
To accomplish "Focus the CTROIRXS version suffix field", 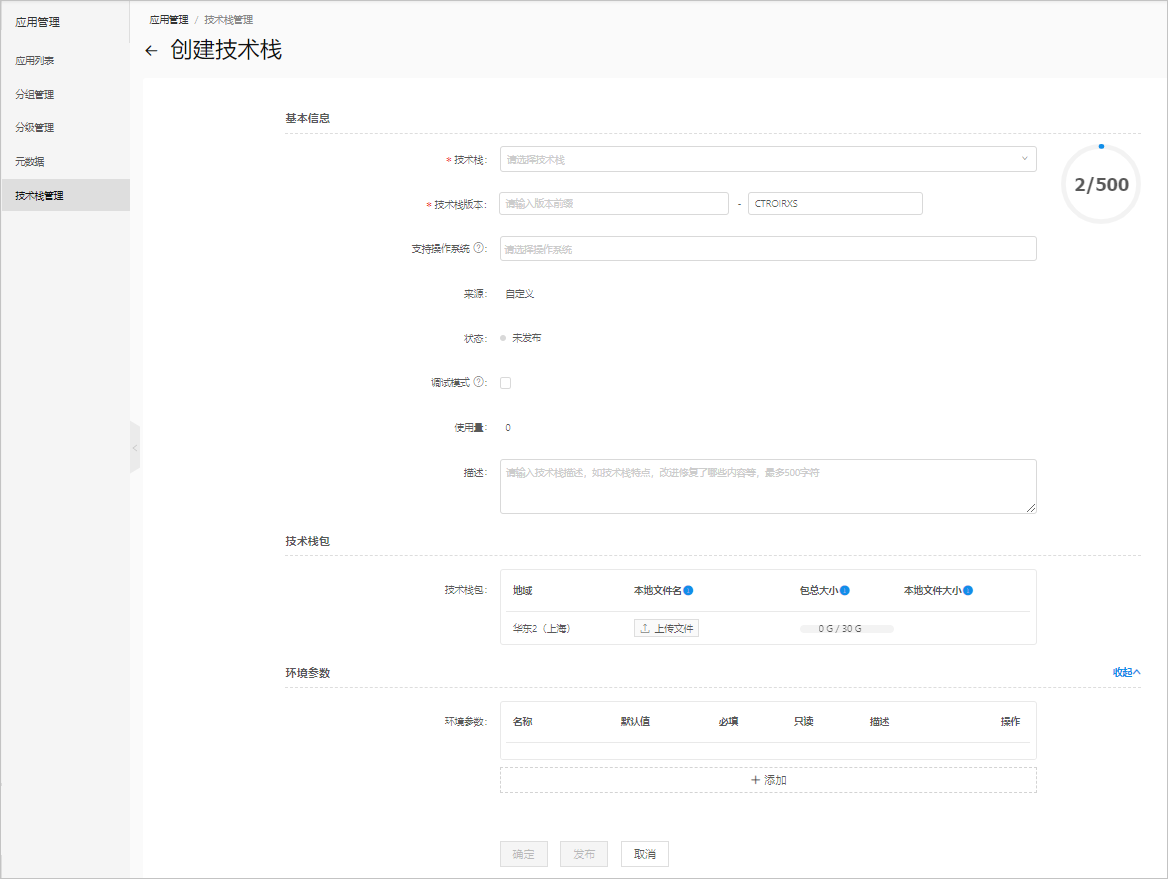I will 835,203.
